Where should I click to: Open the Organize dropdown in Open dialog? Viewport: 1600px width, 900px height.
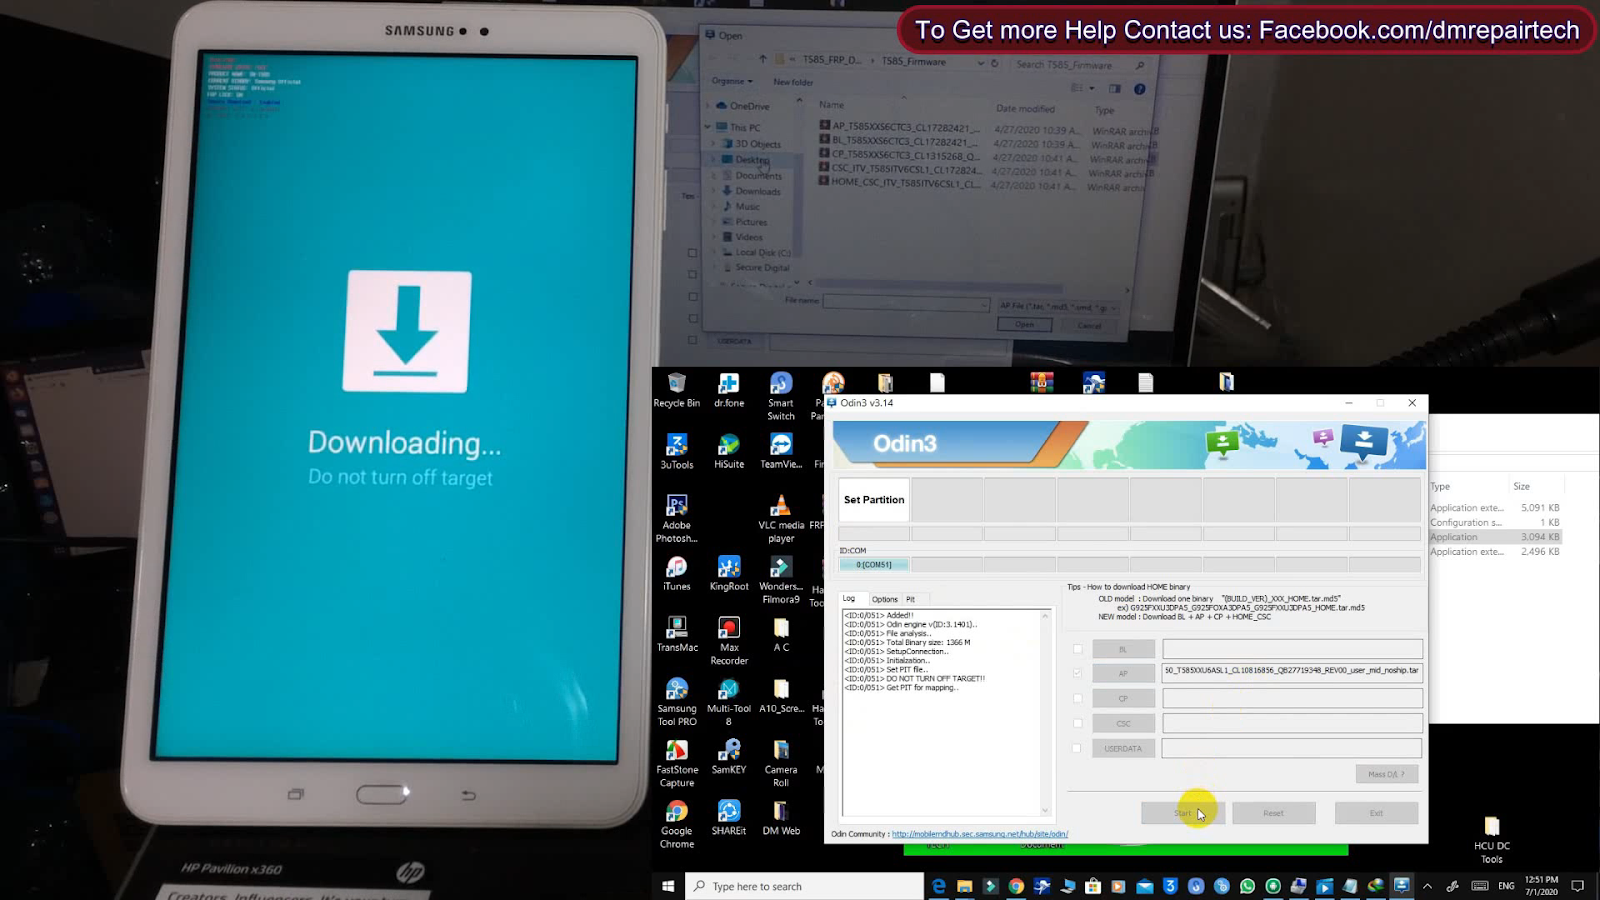pyautogui.click(x=732, y=81)
